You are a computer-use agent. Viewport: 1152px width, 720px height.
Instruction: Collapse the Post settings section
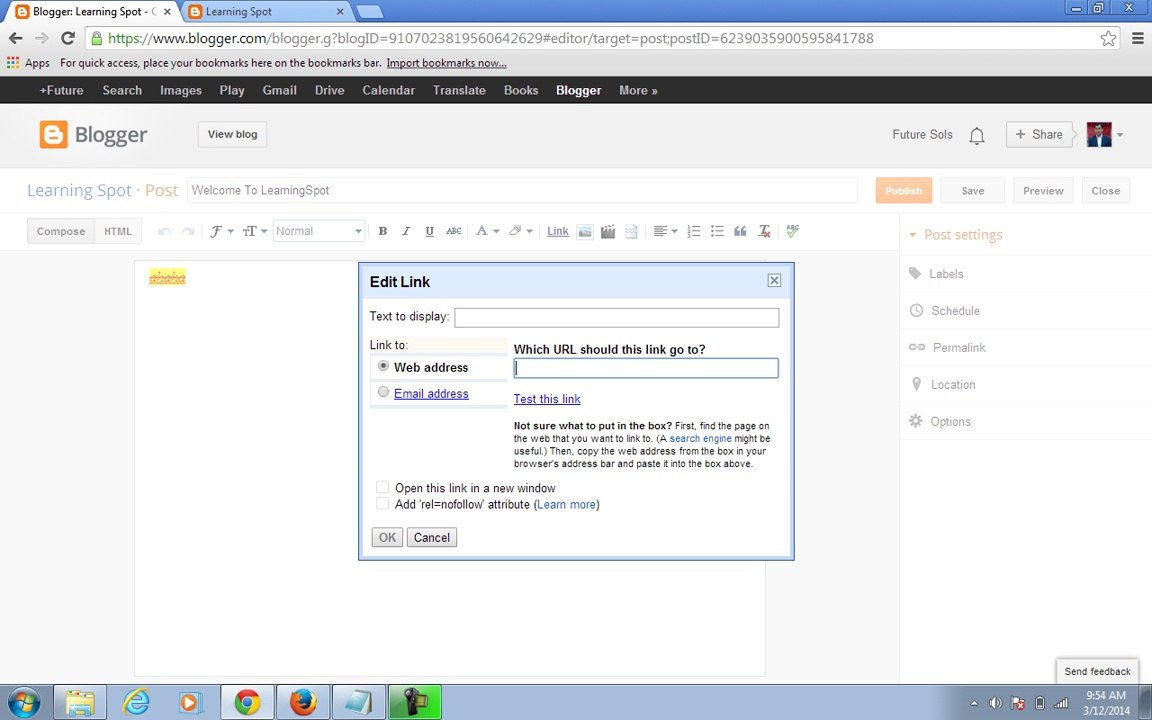point(955,235)
